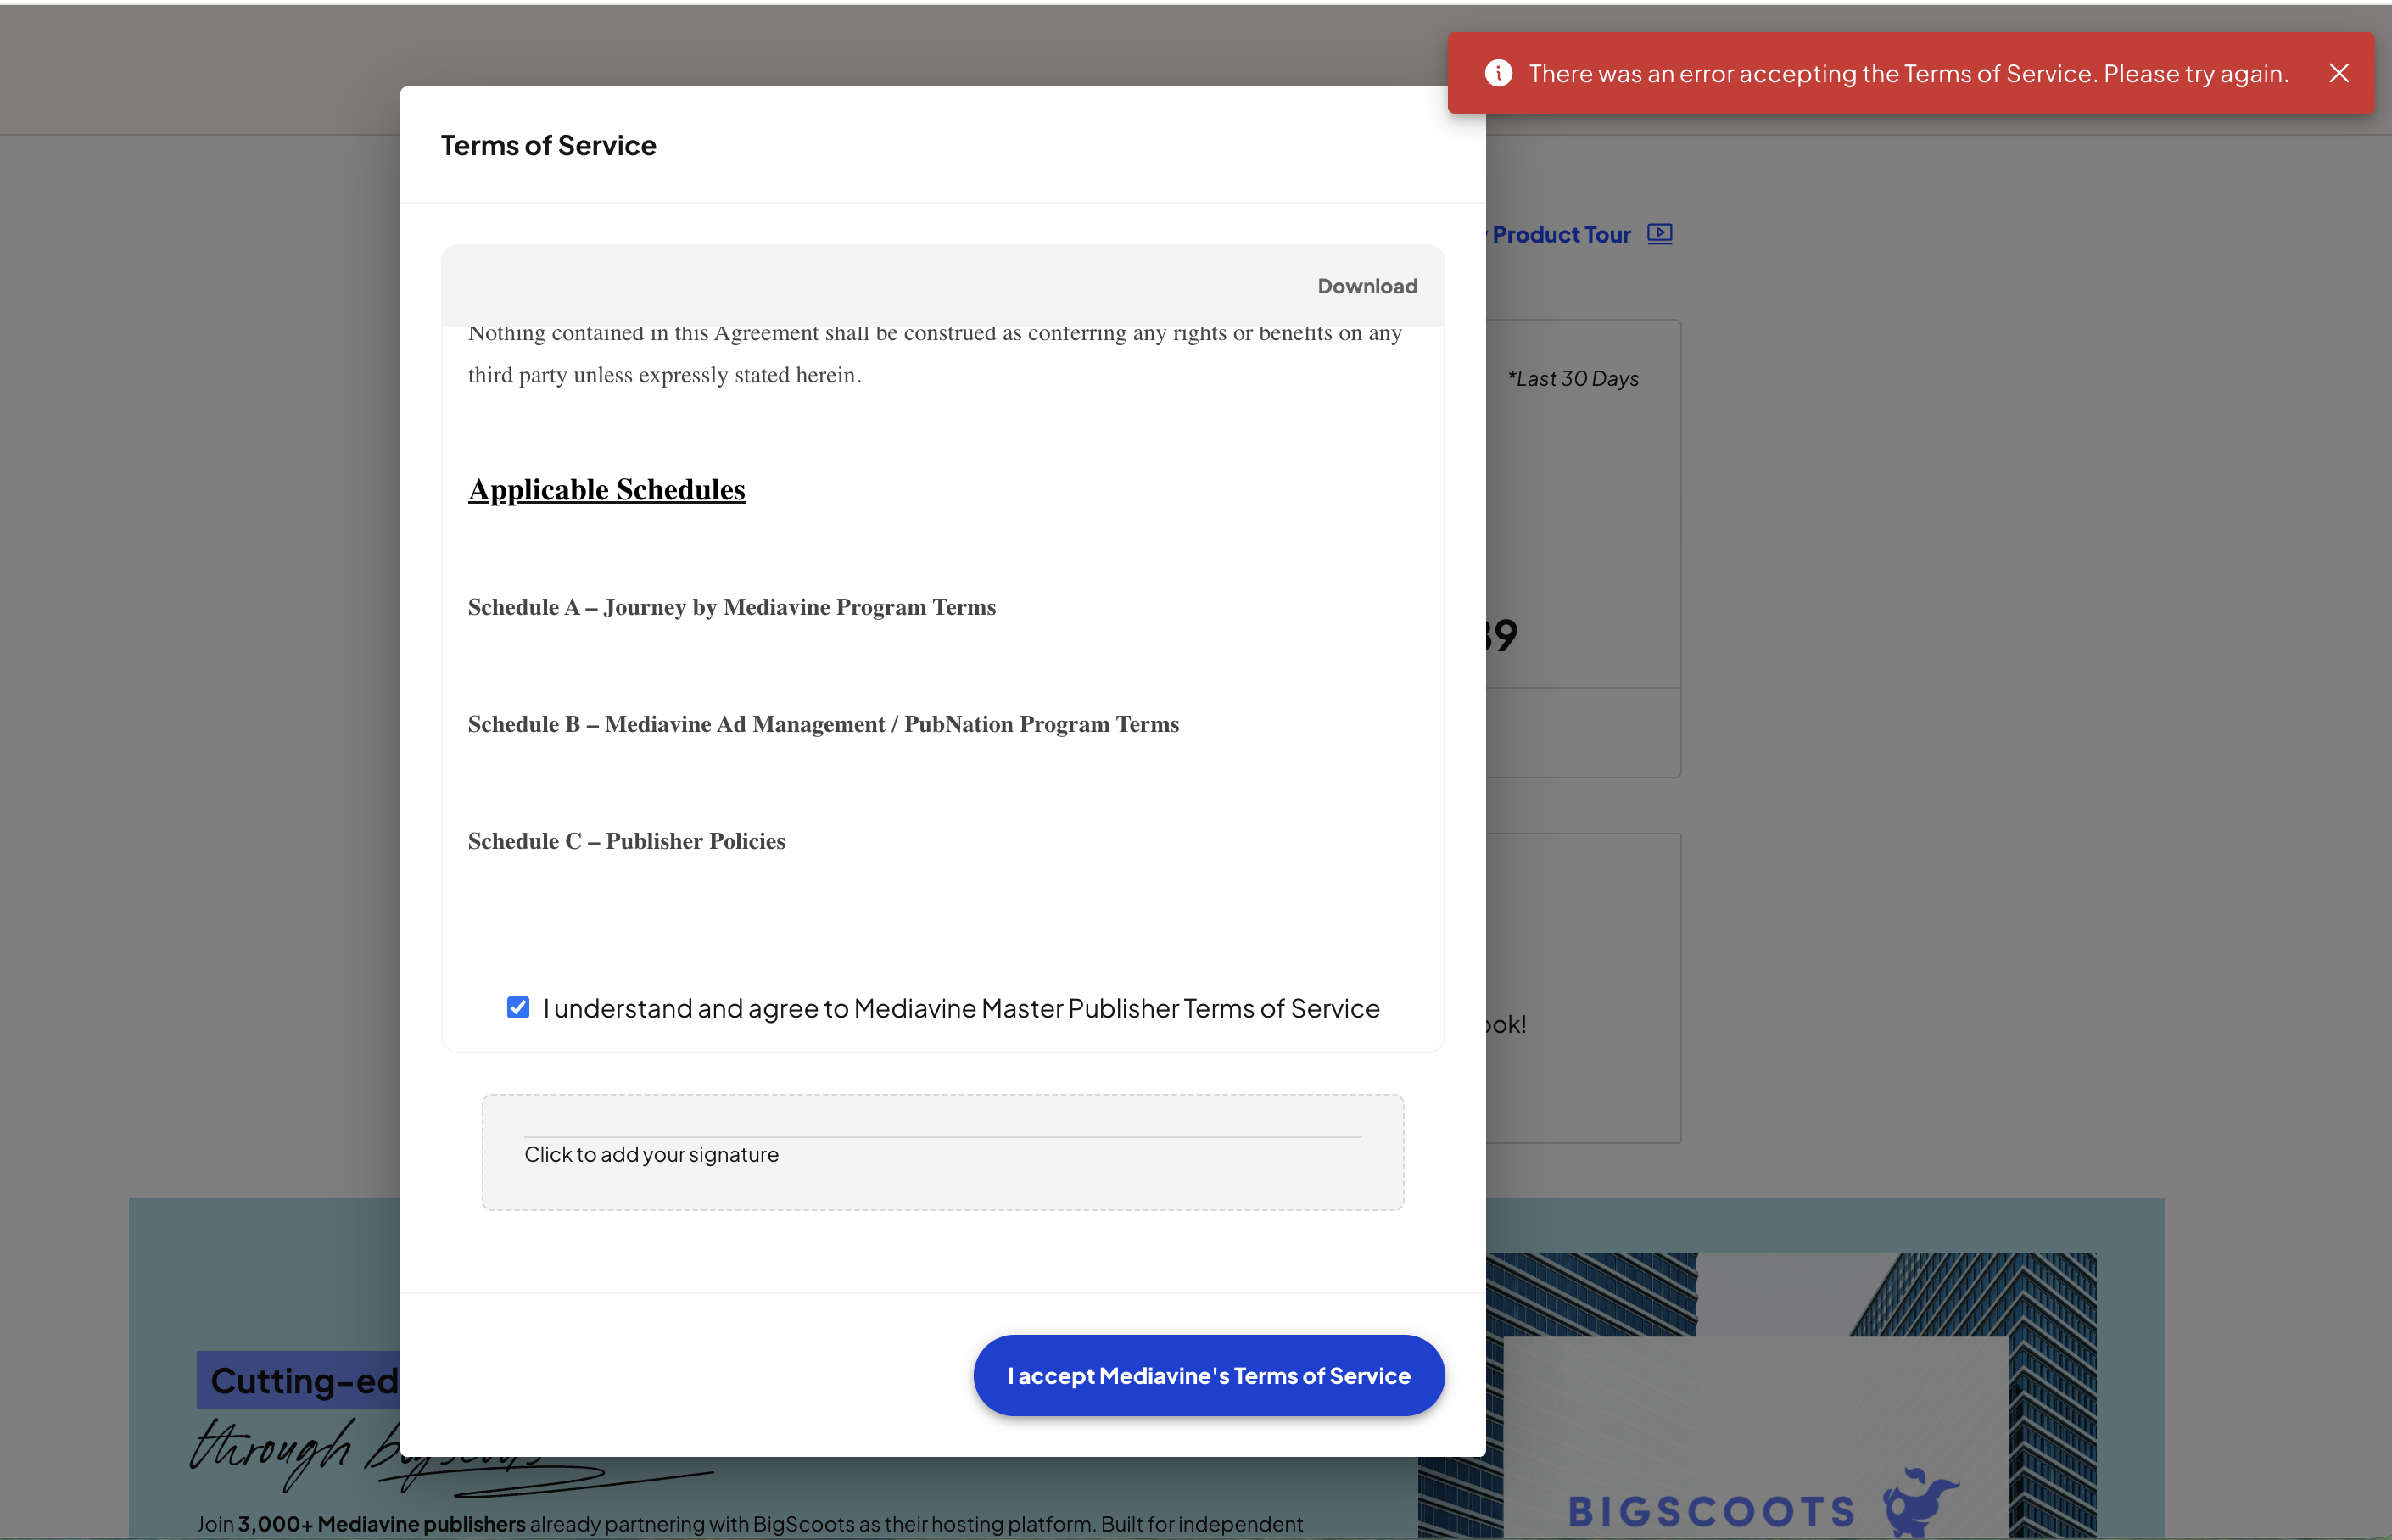Click to add your signature field
Viewport: 2392px width, 1540px height.
942,1152
